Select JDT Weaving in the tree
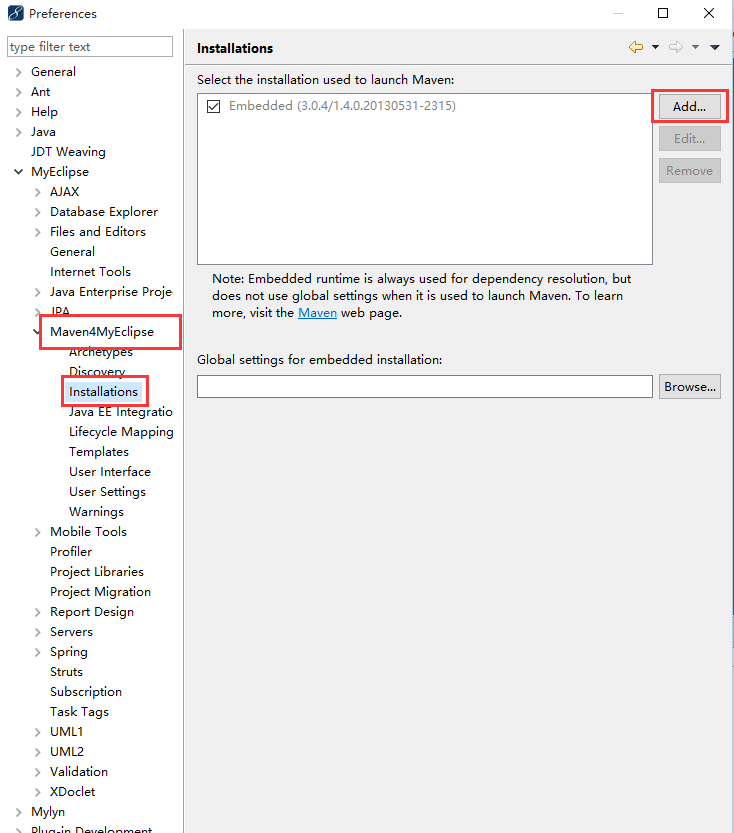The image size is (734, 833). (68, 152)
